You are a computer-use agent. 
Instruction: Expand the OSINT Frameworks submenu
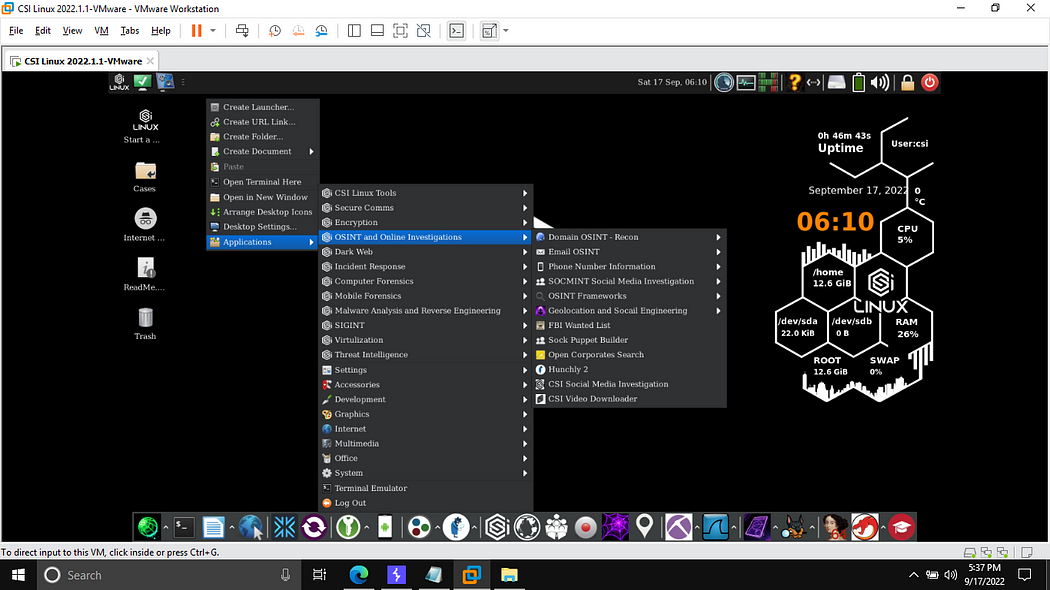[x=629, y=296]
